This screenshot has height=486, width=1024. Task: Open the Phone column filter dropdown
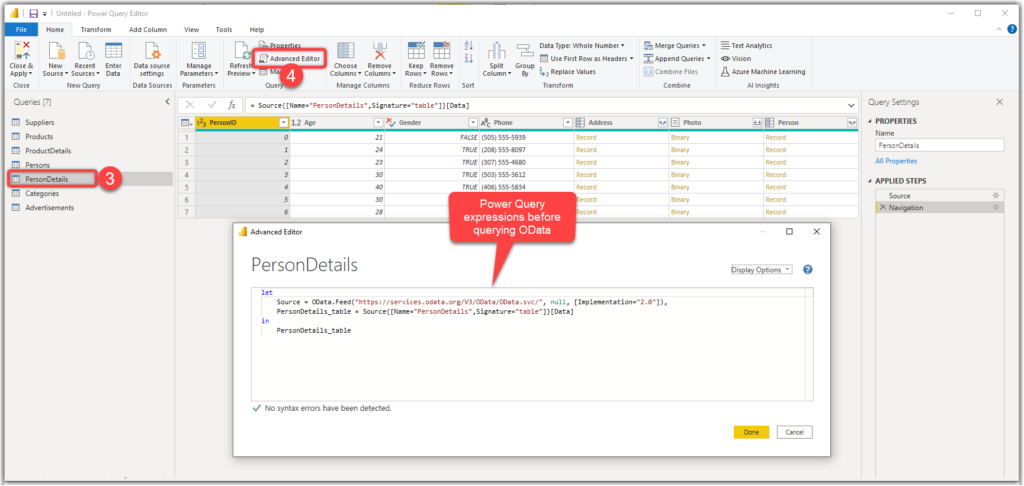(568, 122)
